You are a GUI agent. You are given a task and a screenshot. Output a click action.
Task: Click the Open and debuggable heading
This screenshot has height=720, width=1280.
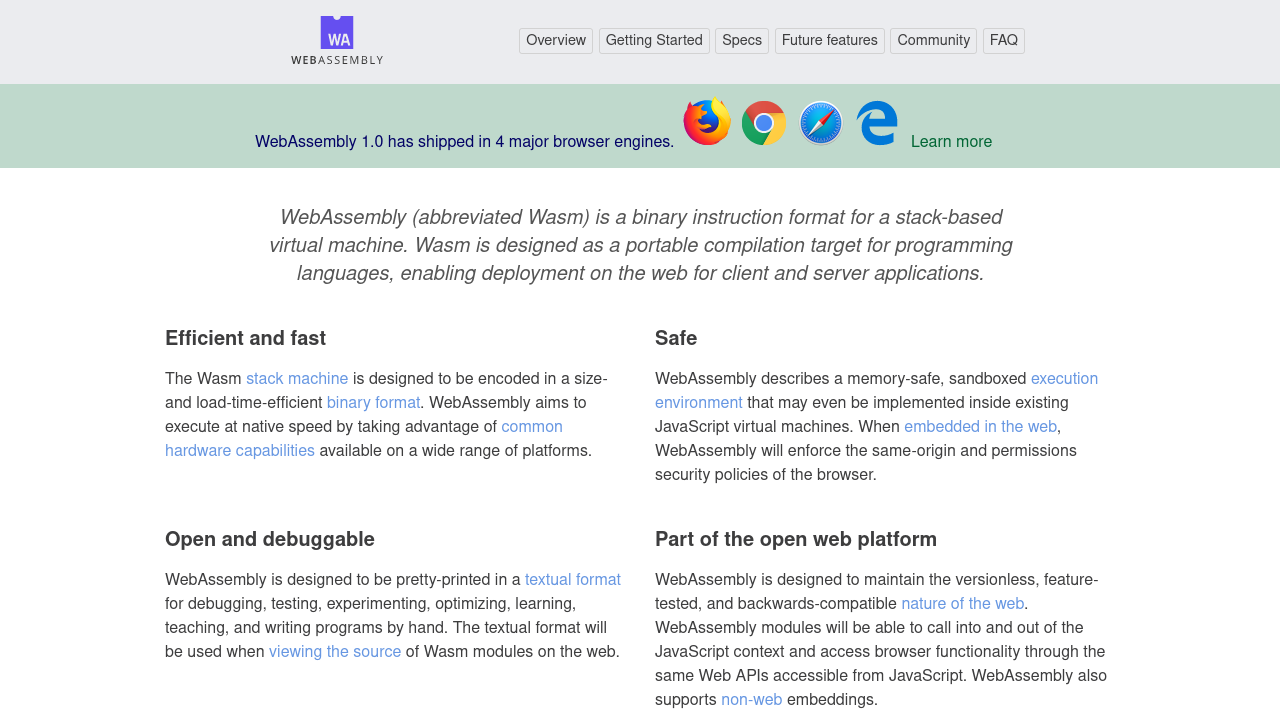(270, 539)
